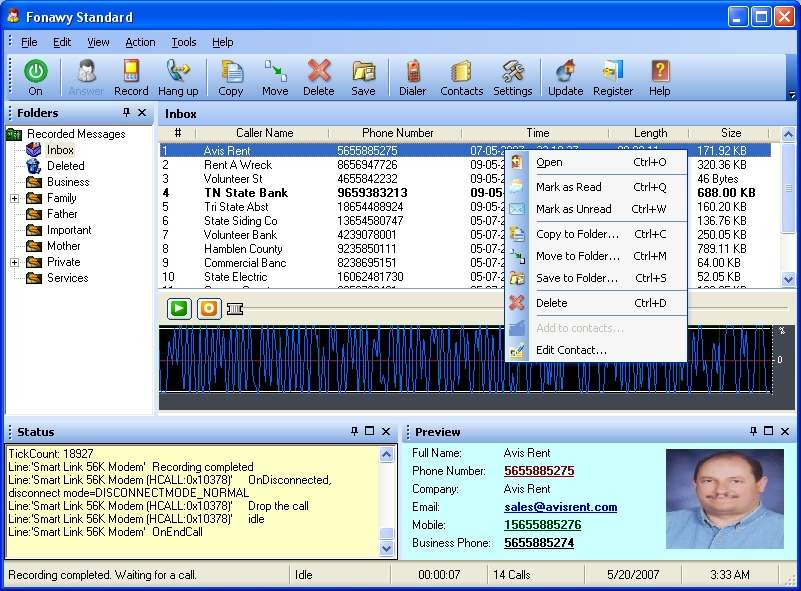The width and height of the screenshot is (801, 591).
Task: Click the audio playback position slider
Action: pyautogui.click(x=236, y=308)
